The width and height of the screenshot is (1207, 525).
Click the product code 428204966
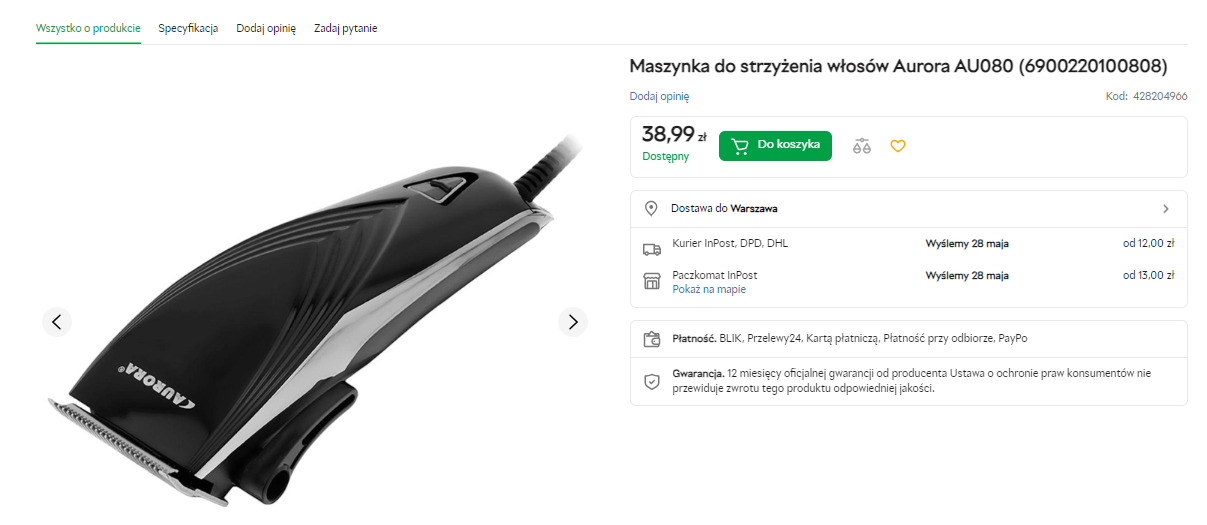[x=1160, y=97]
